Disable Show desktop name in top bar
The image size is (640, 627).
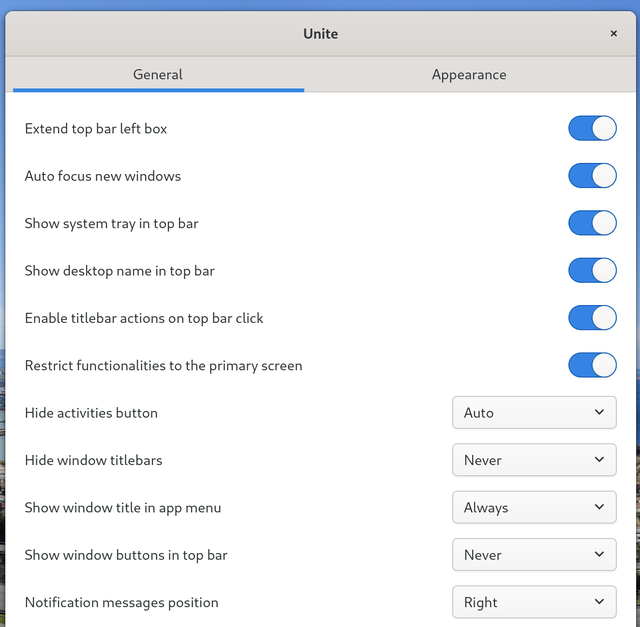point(592,270)
